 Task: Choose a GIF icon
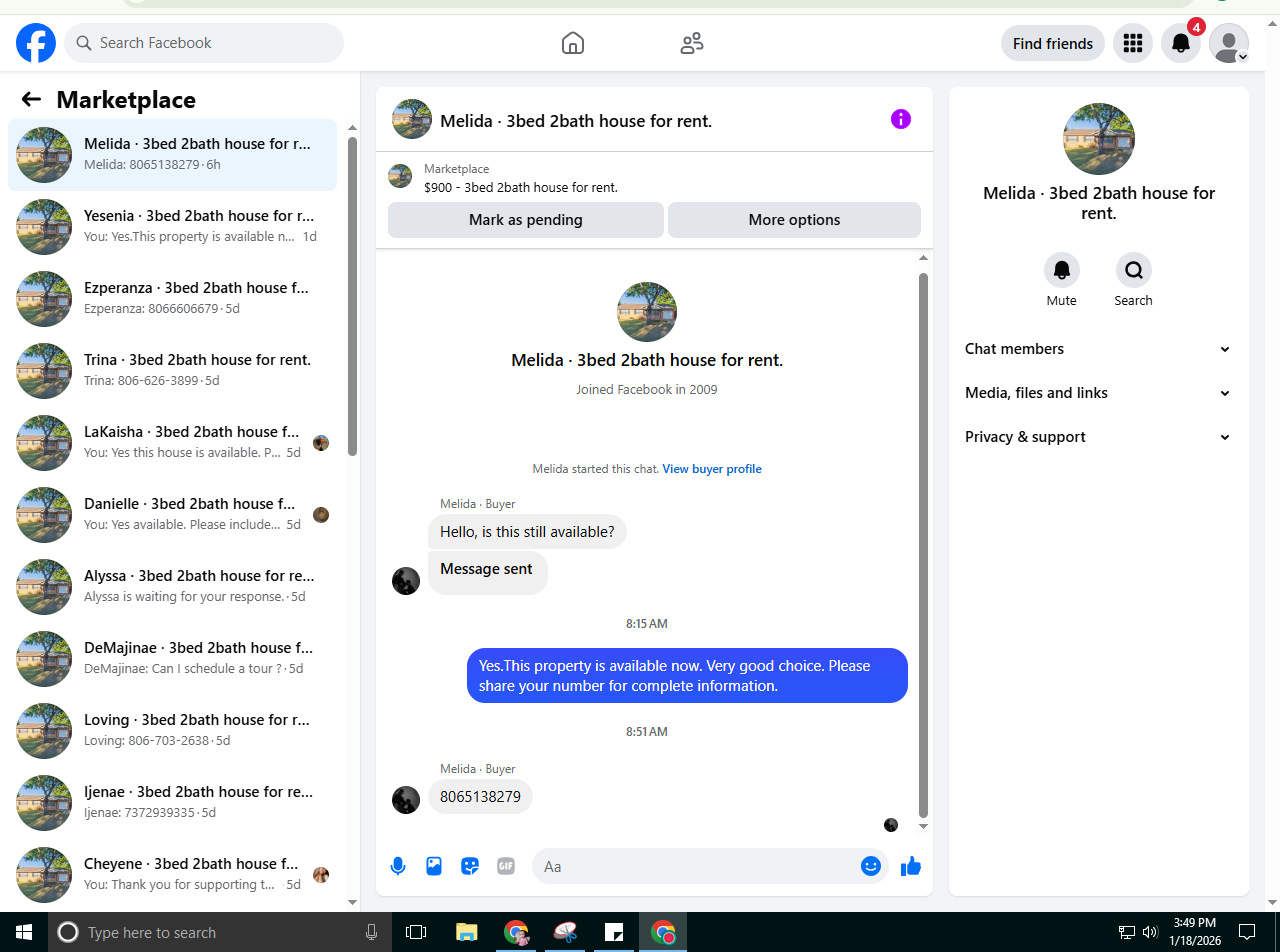506,866
